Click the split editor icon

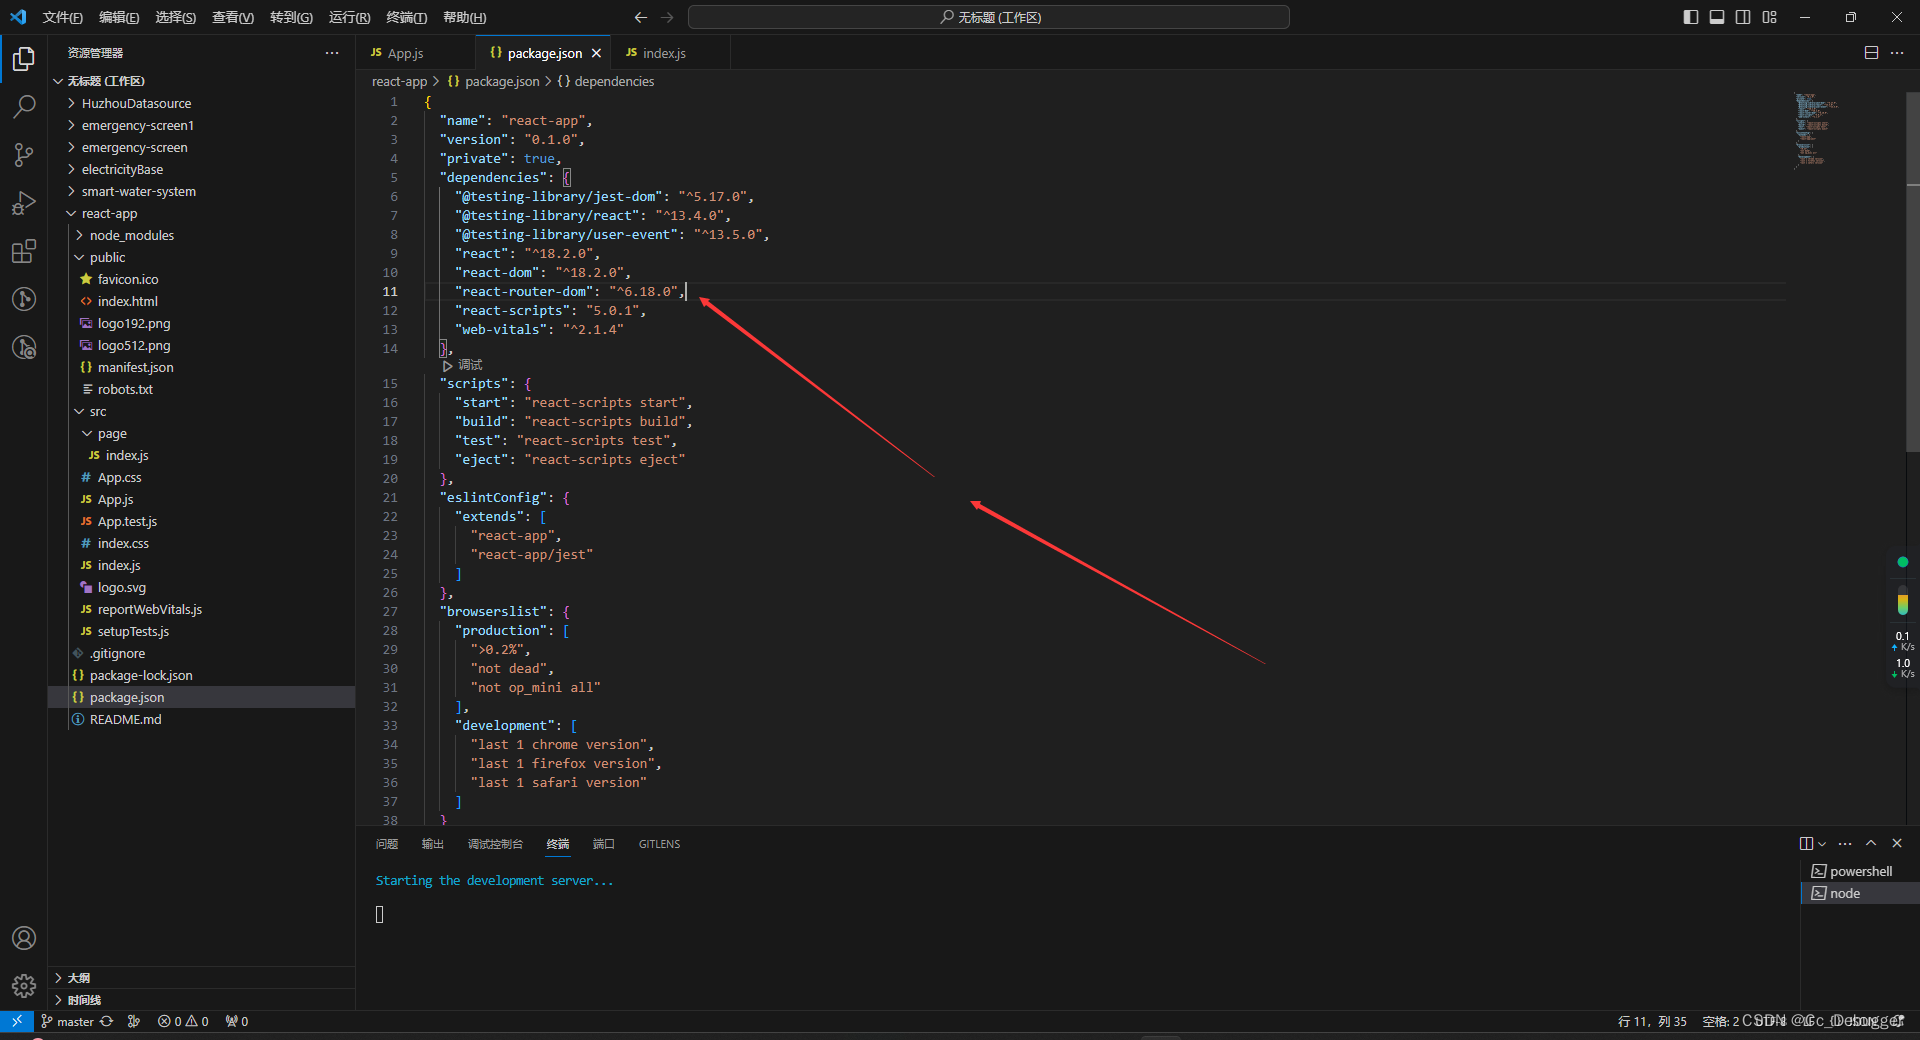pyautogui.click(x=1871, y=53)
